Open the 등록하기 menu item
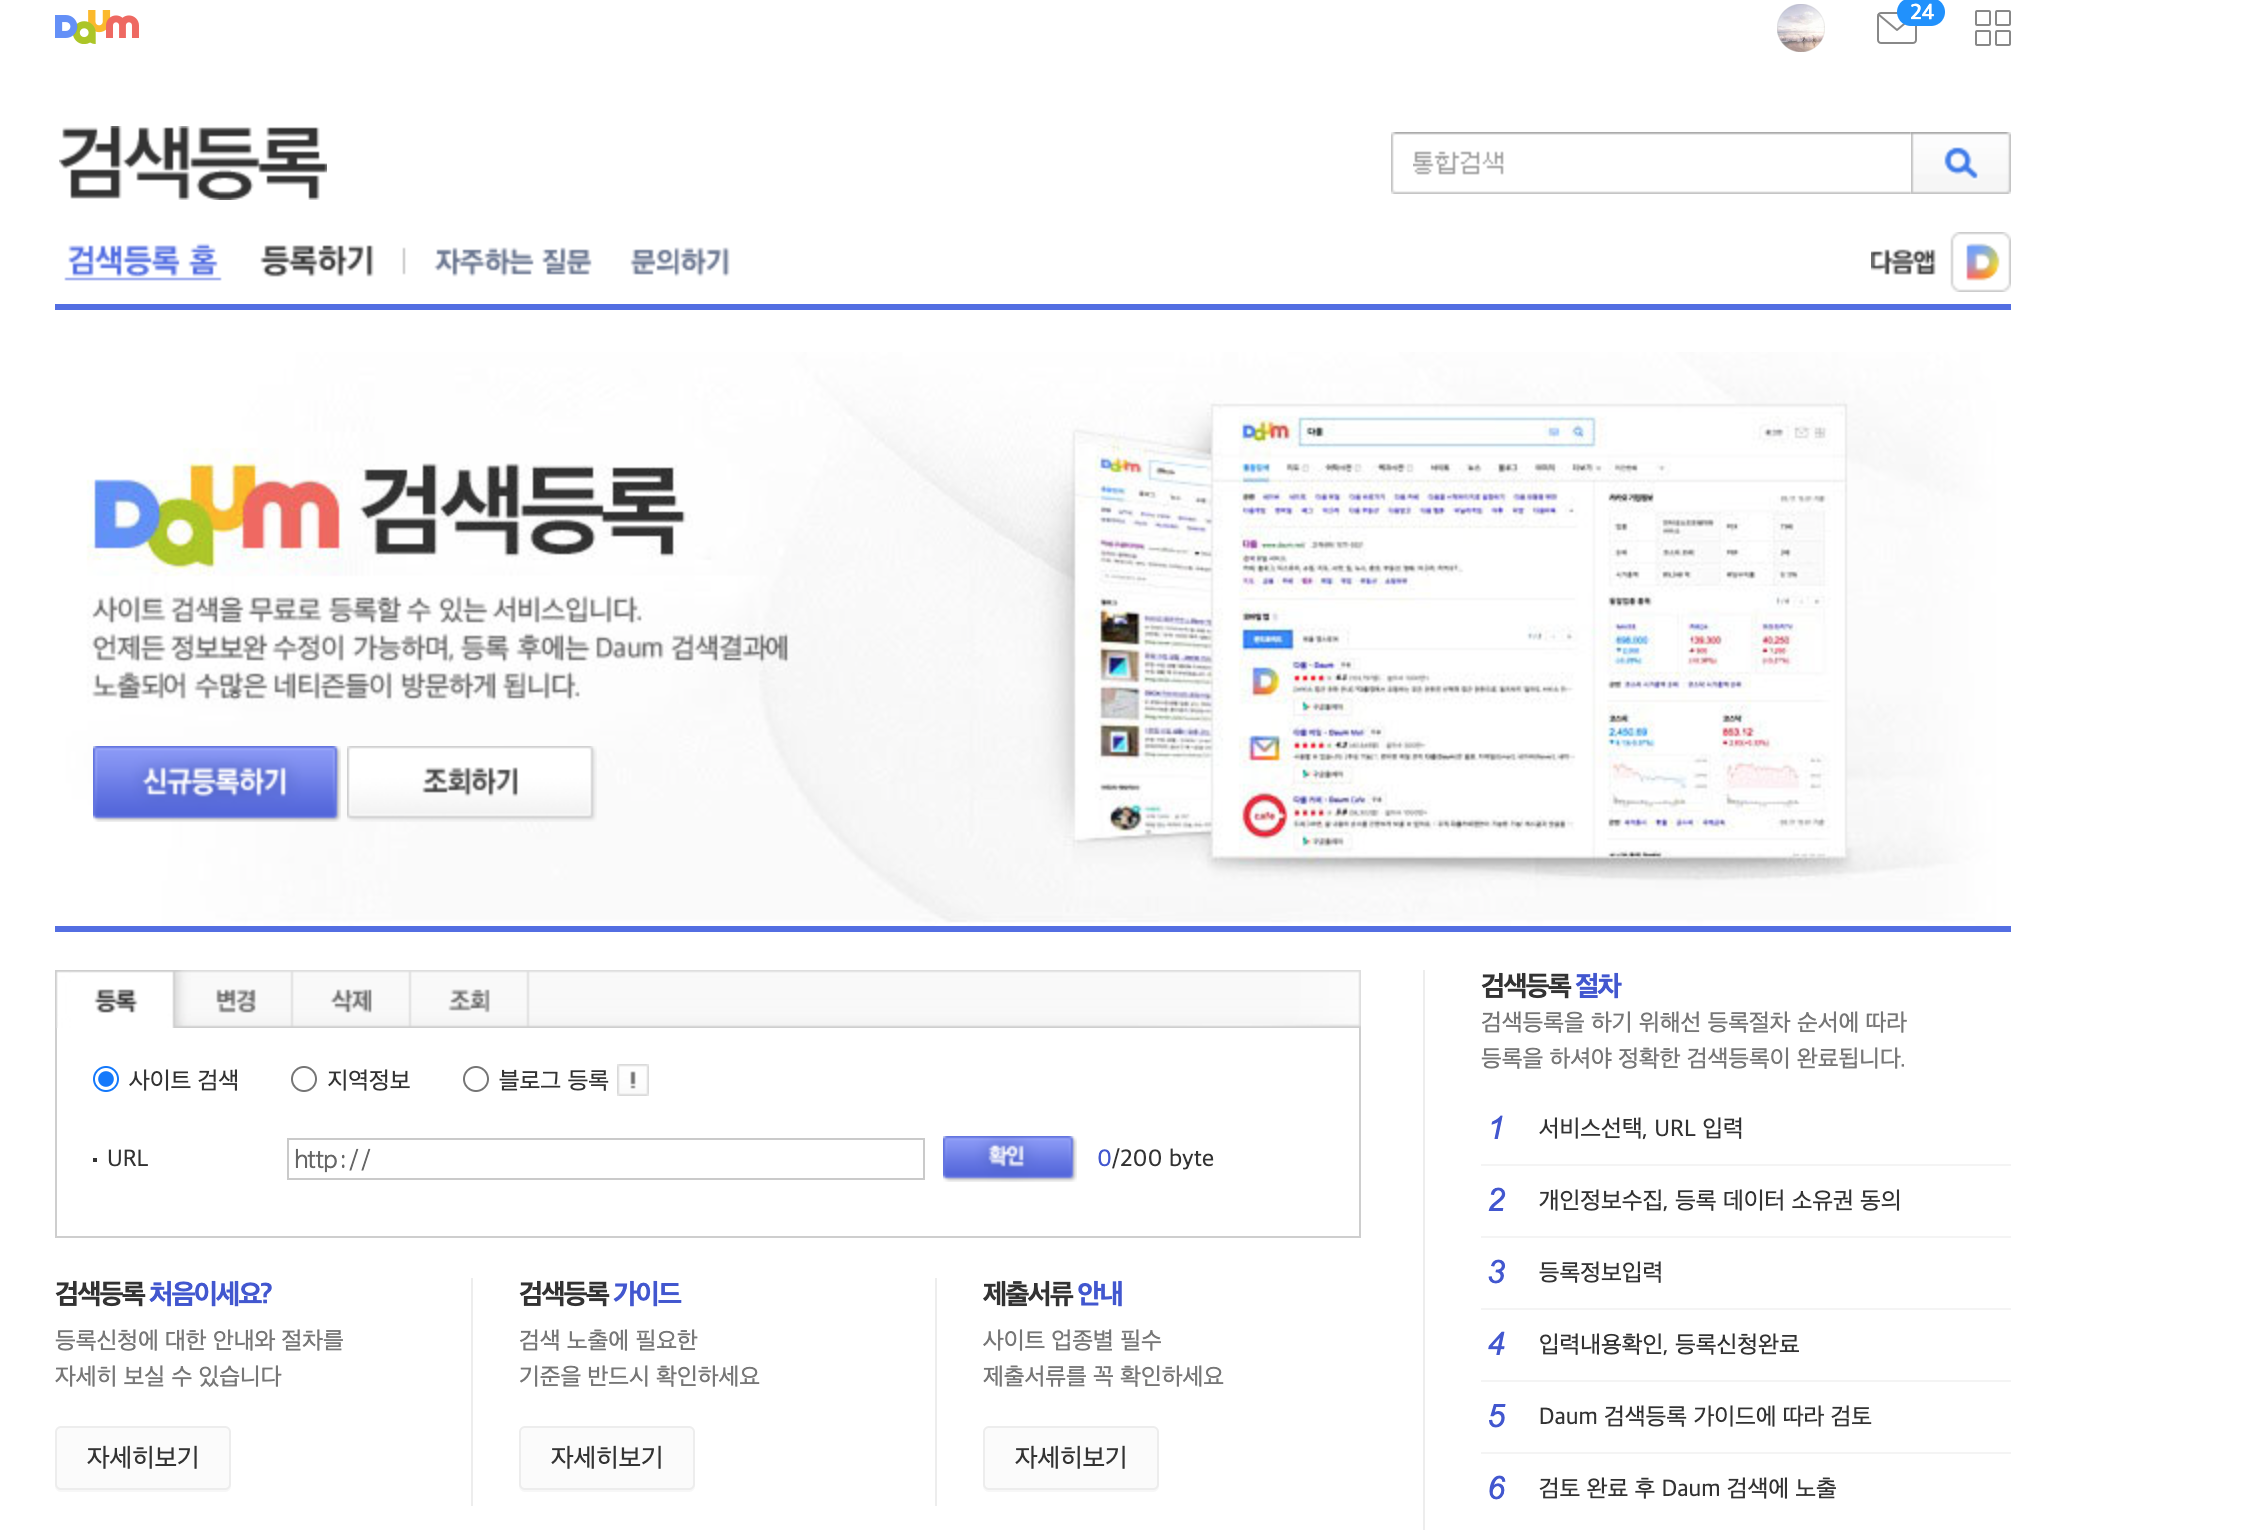 click(317, 262)
